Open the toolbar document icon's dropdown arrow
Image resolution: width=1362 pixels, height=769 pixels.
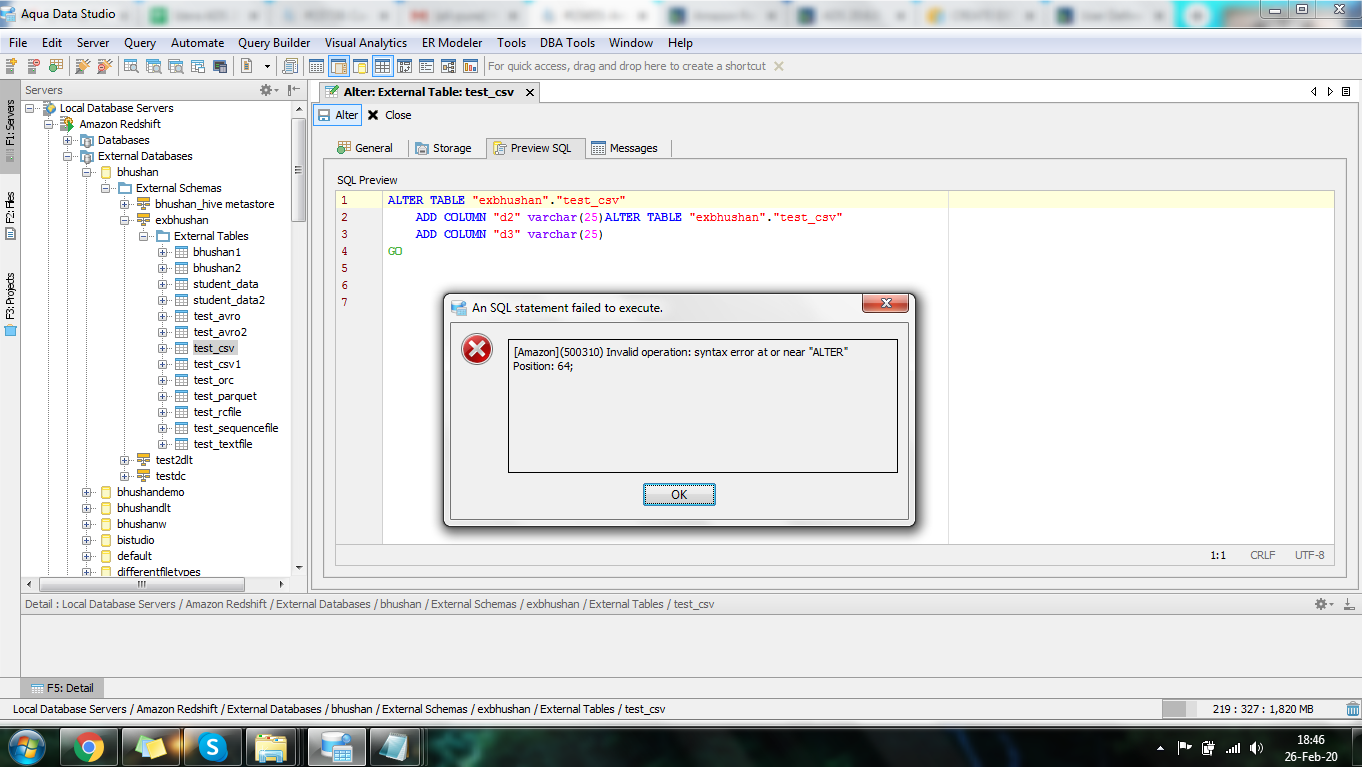coord(267,66)
